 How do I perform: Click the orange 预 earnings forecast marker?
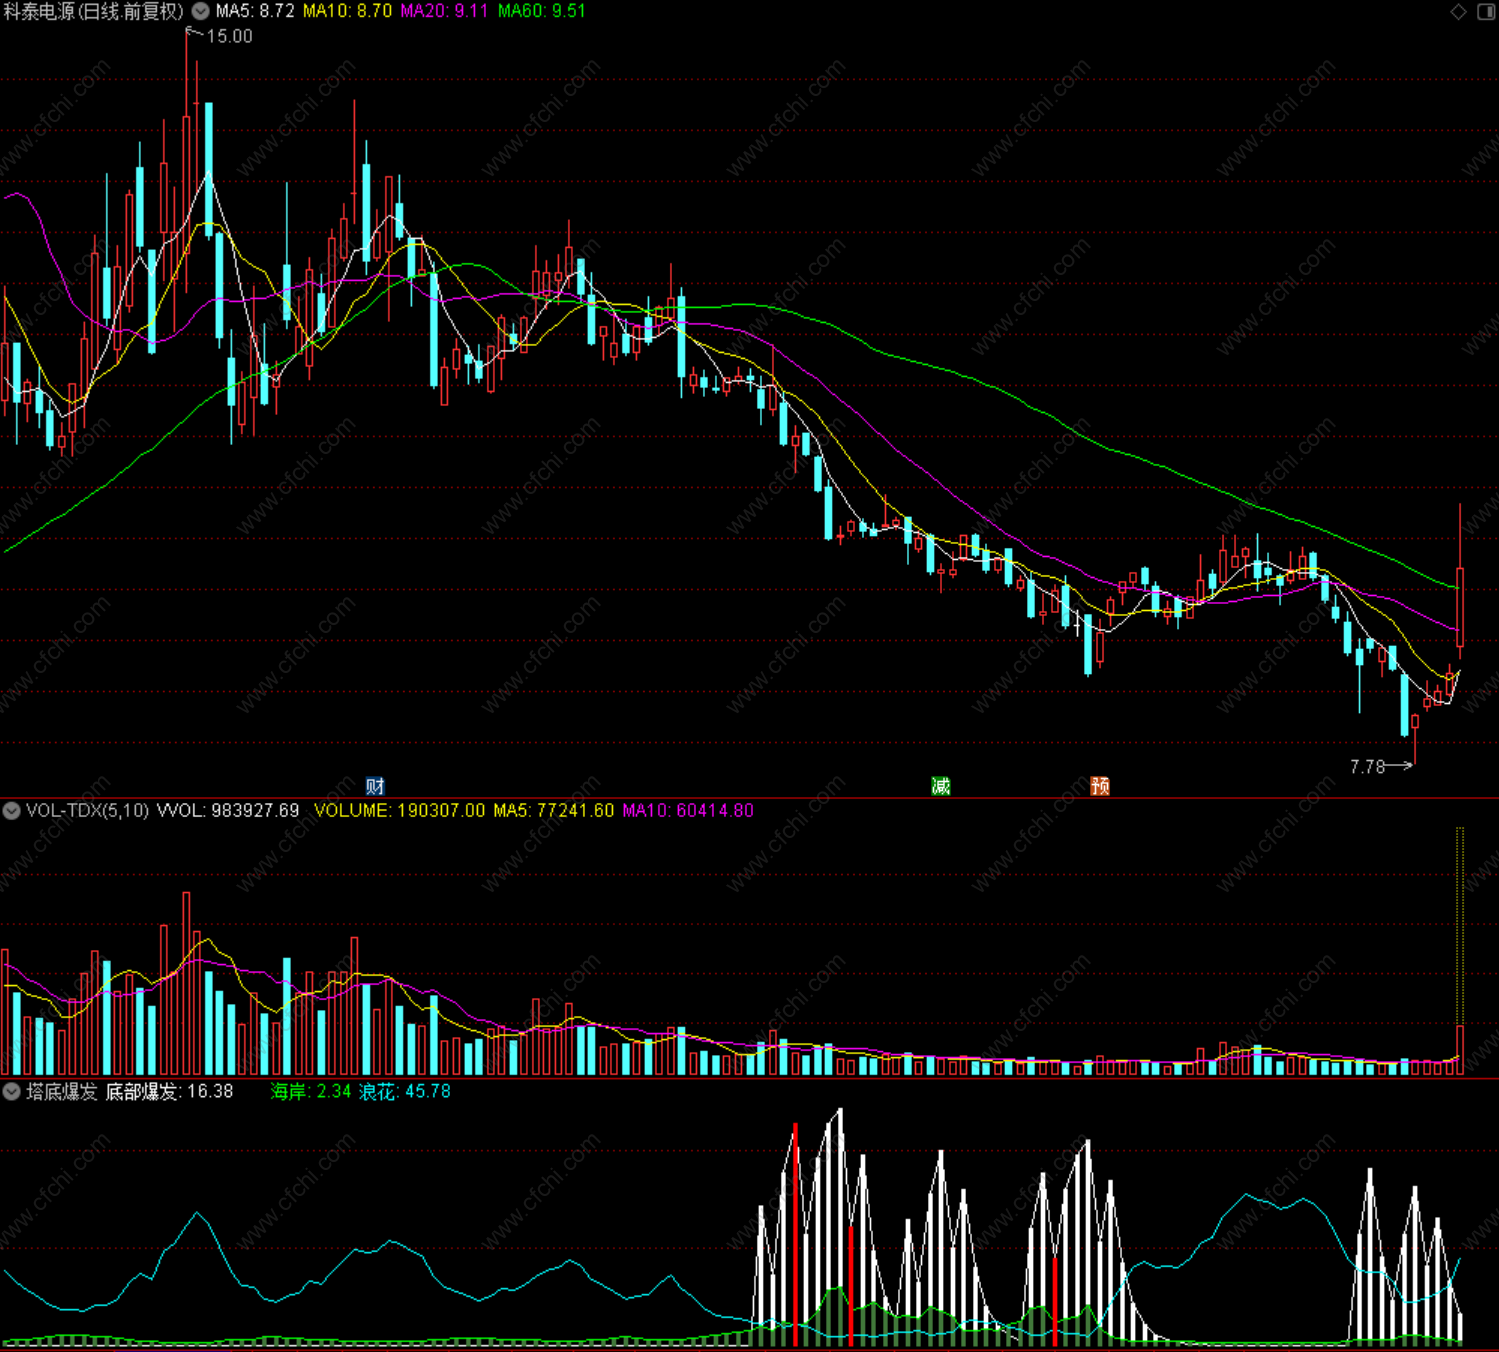[1100, 786]
